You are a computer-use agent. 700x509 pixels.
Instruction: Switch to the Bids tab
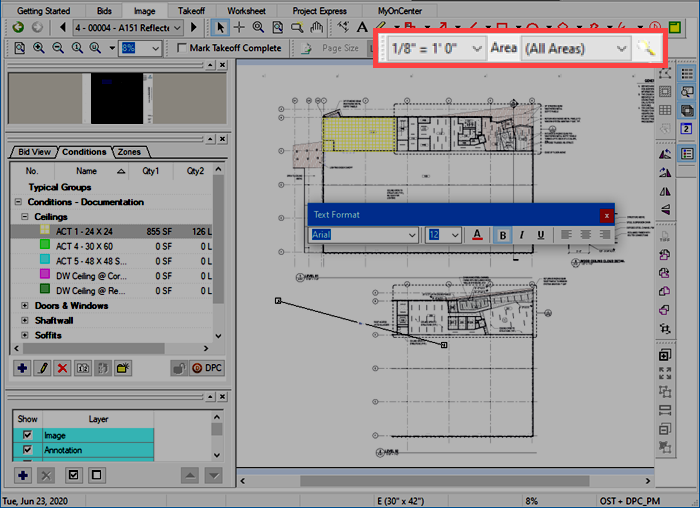(x=104, y=11)
